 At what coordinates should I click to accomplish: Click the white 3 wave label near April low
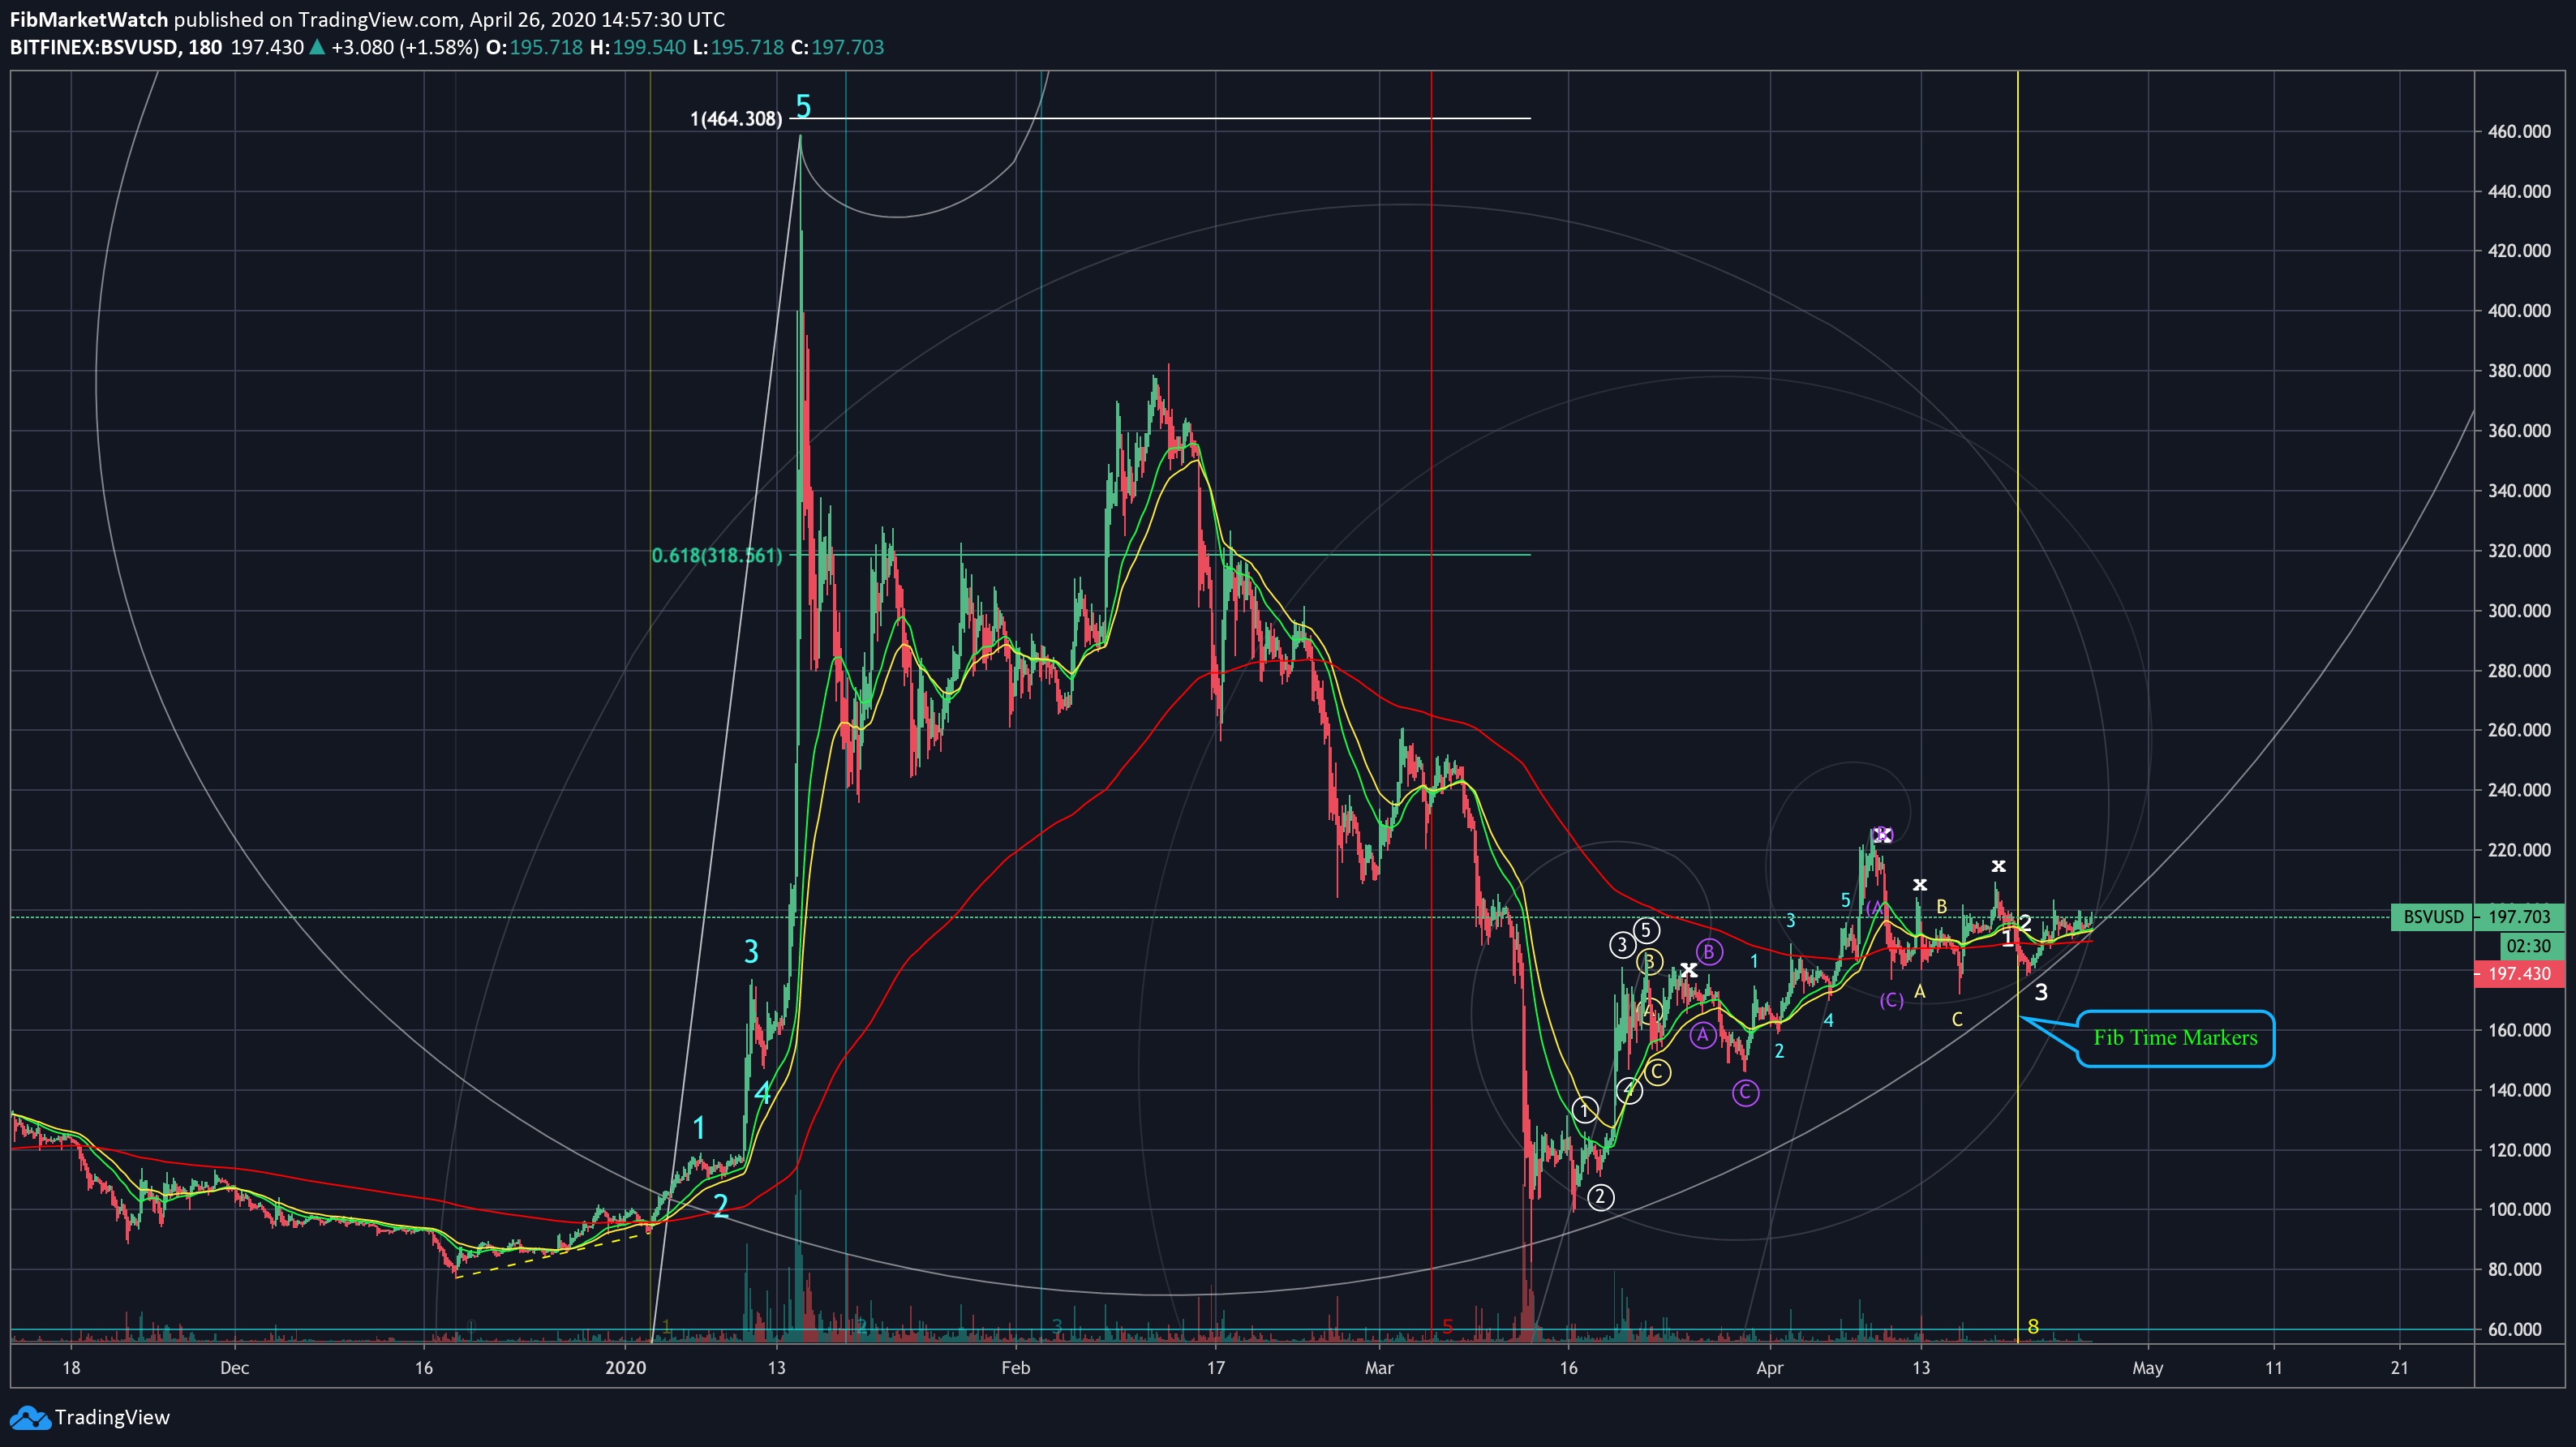pyautogui.click(x=2041, y=992)
